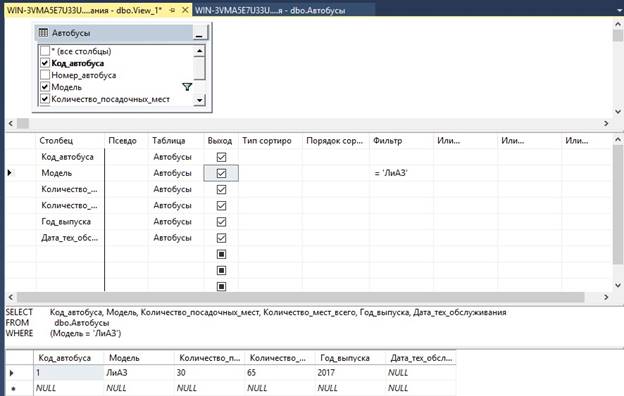The image size is (624, 396).
Task: Select first result row via its arrow
Action: pos(12,373)
